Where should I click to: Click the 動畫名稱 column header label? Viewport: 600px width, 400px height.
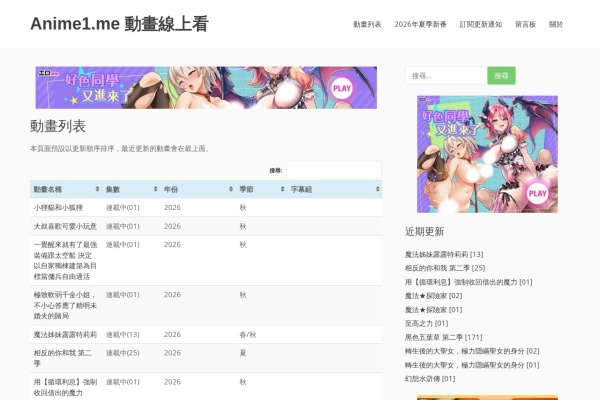[x=47, y=189]
